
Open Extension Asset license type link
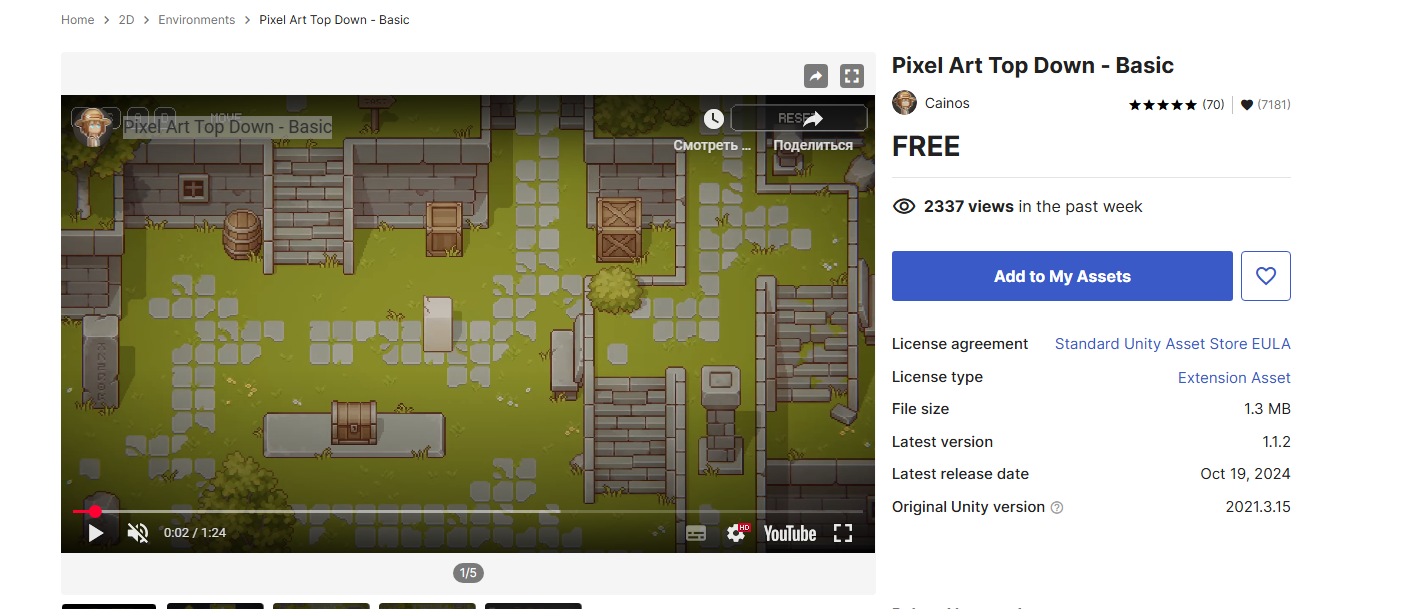click(x=1234, y=378)
